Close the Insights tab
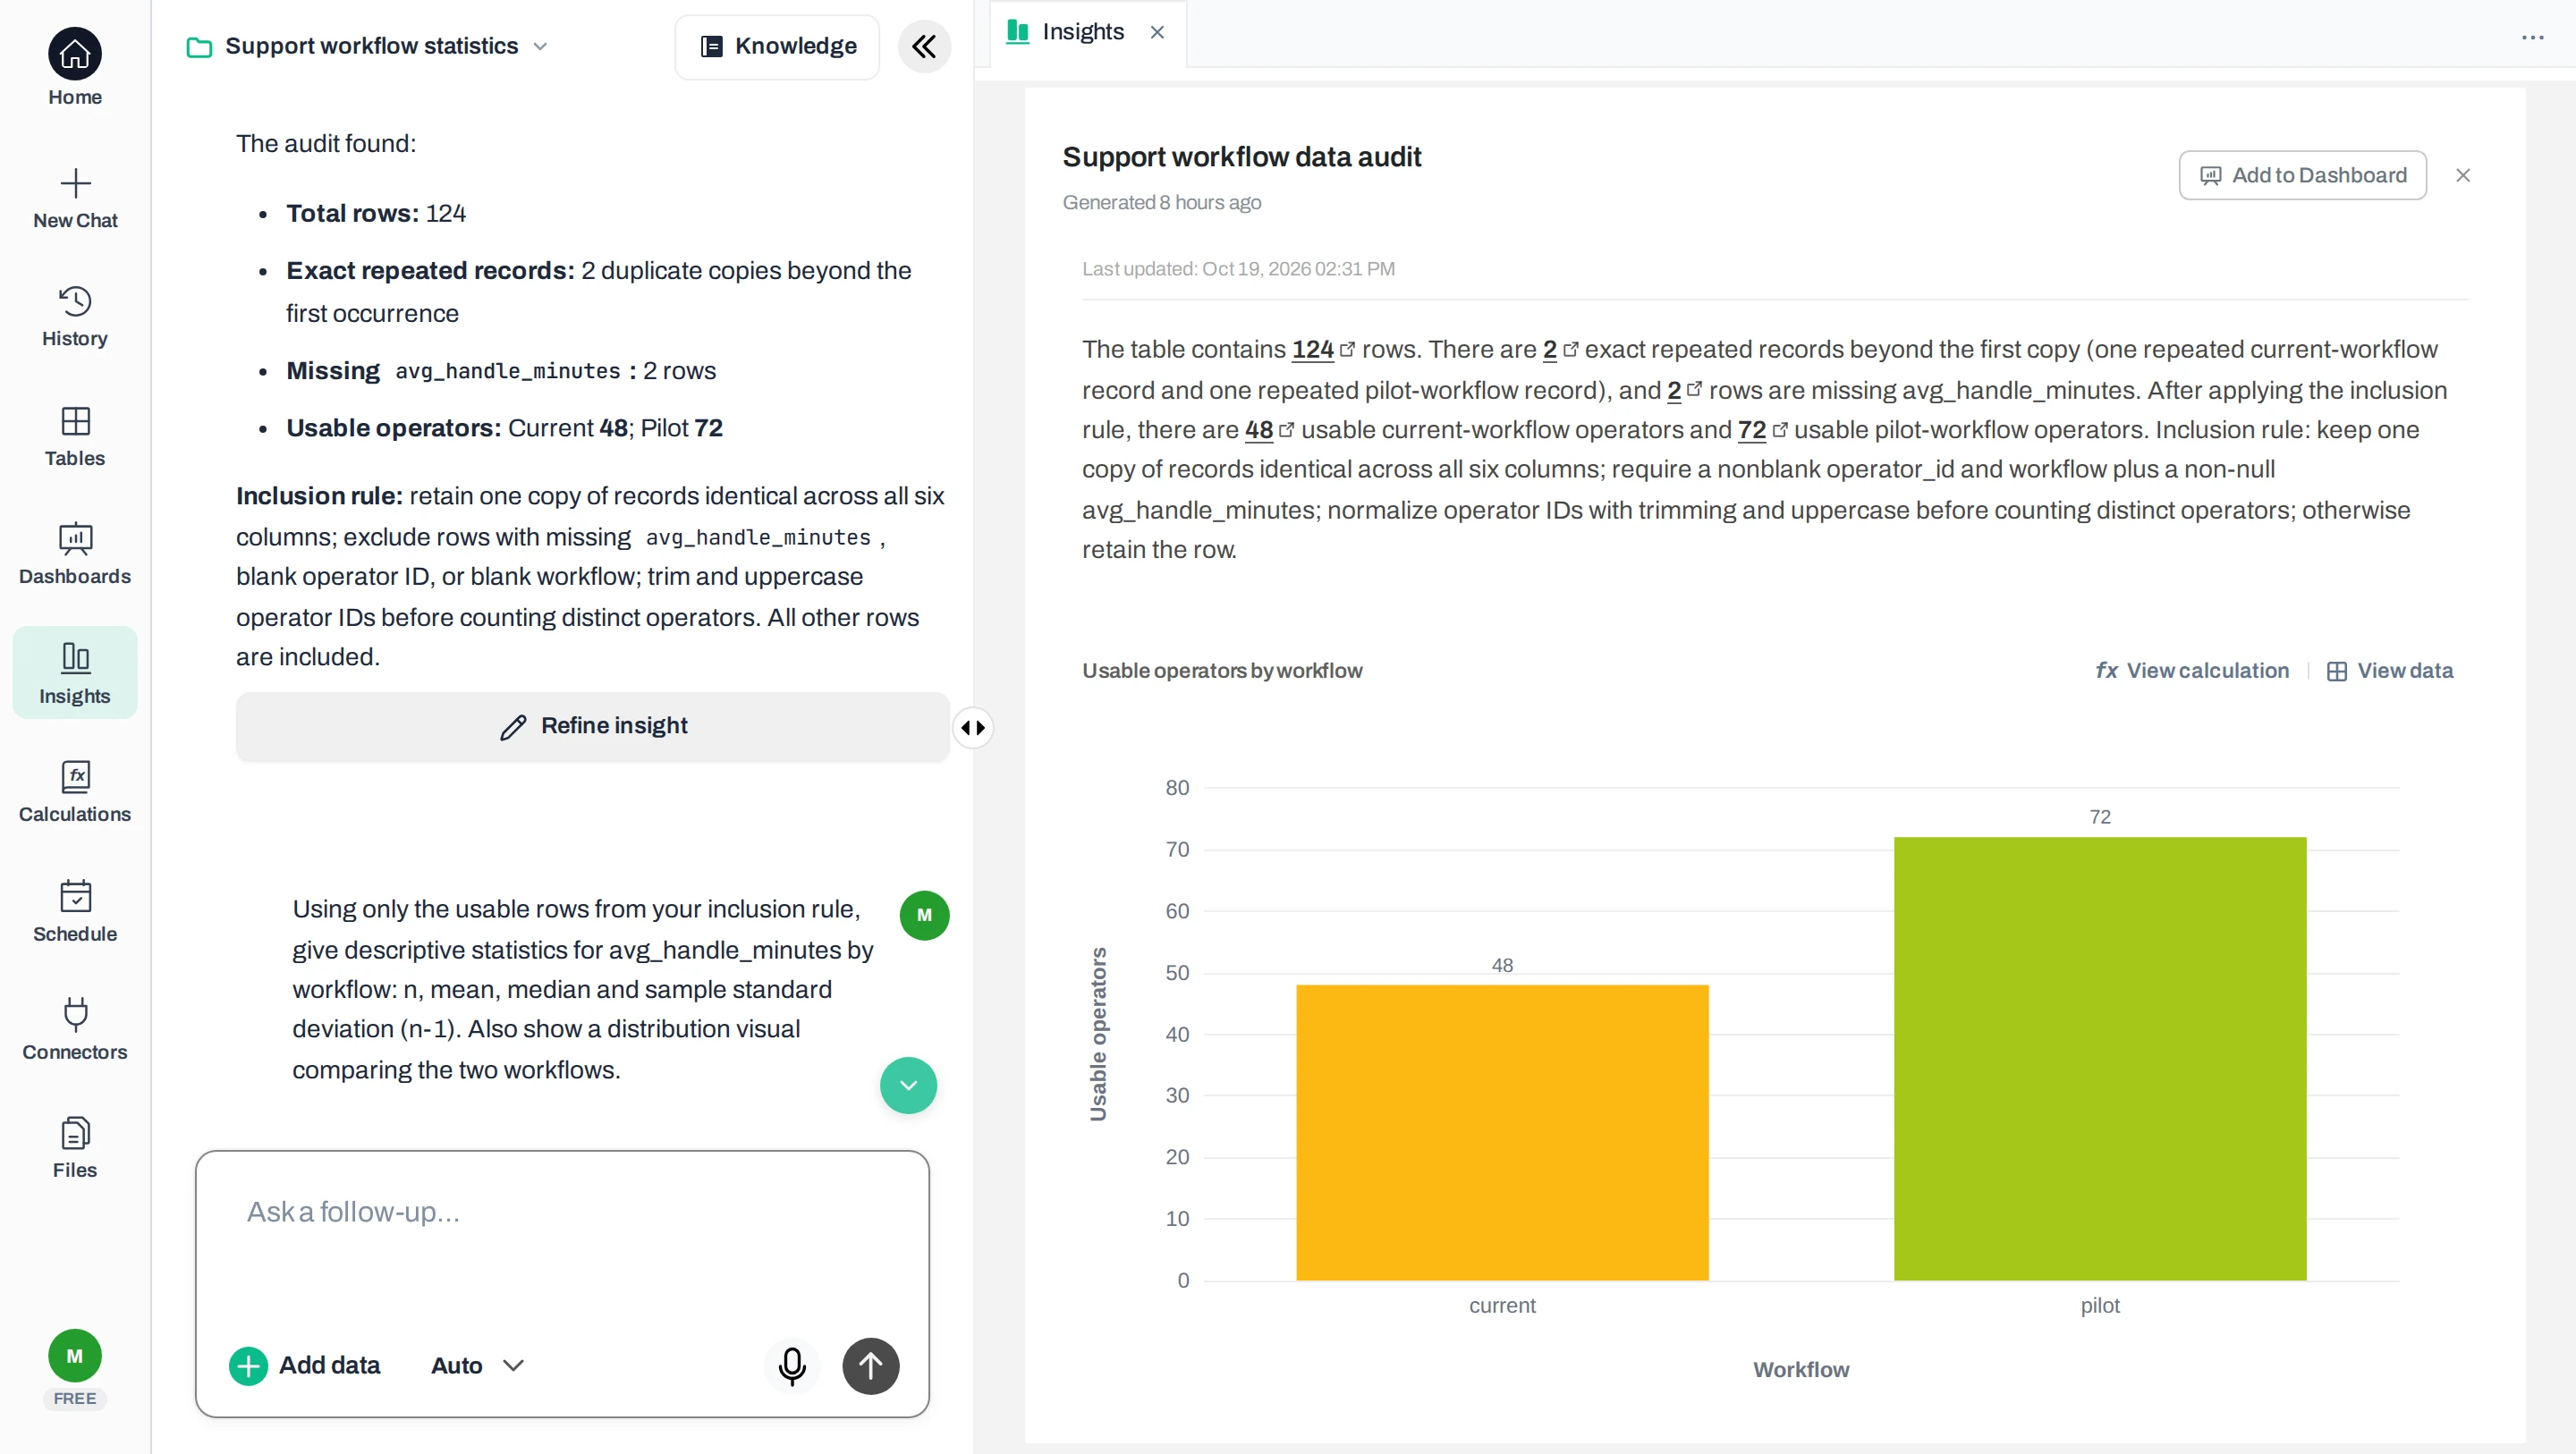The height and width of the screenshot is (1454, 2576). [x=1157, y=32]
